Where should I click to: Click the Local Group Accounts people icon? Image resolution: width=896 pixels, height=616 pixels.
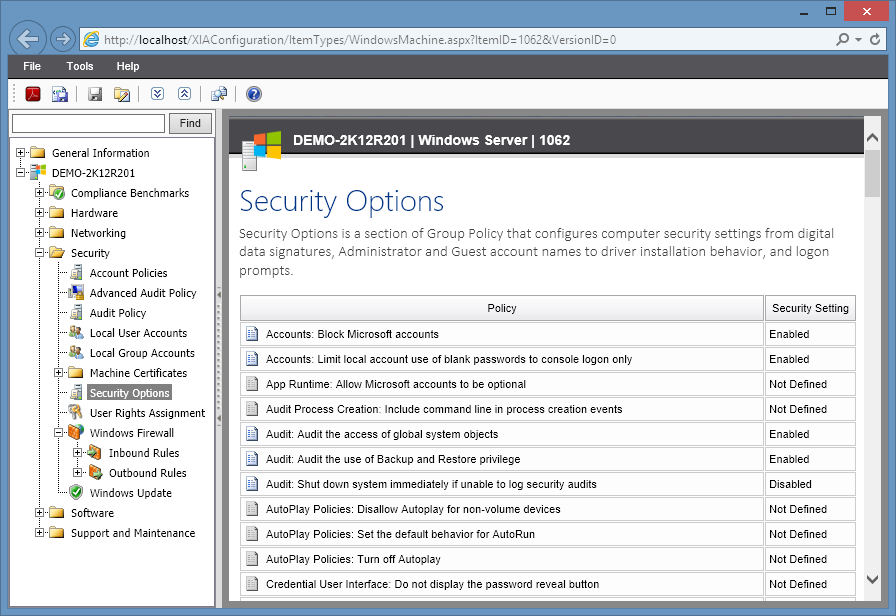[76, 352]
